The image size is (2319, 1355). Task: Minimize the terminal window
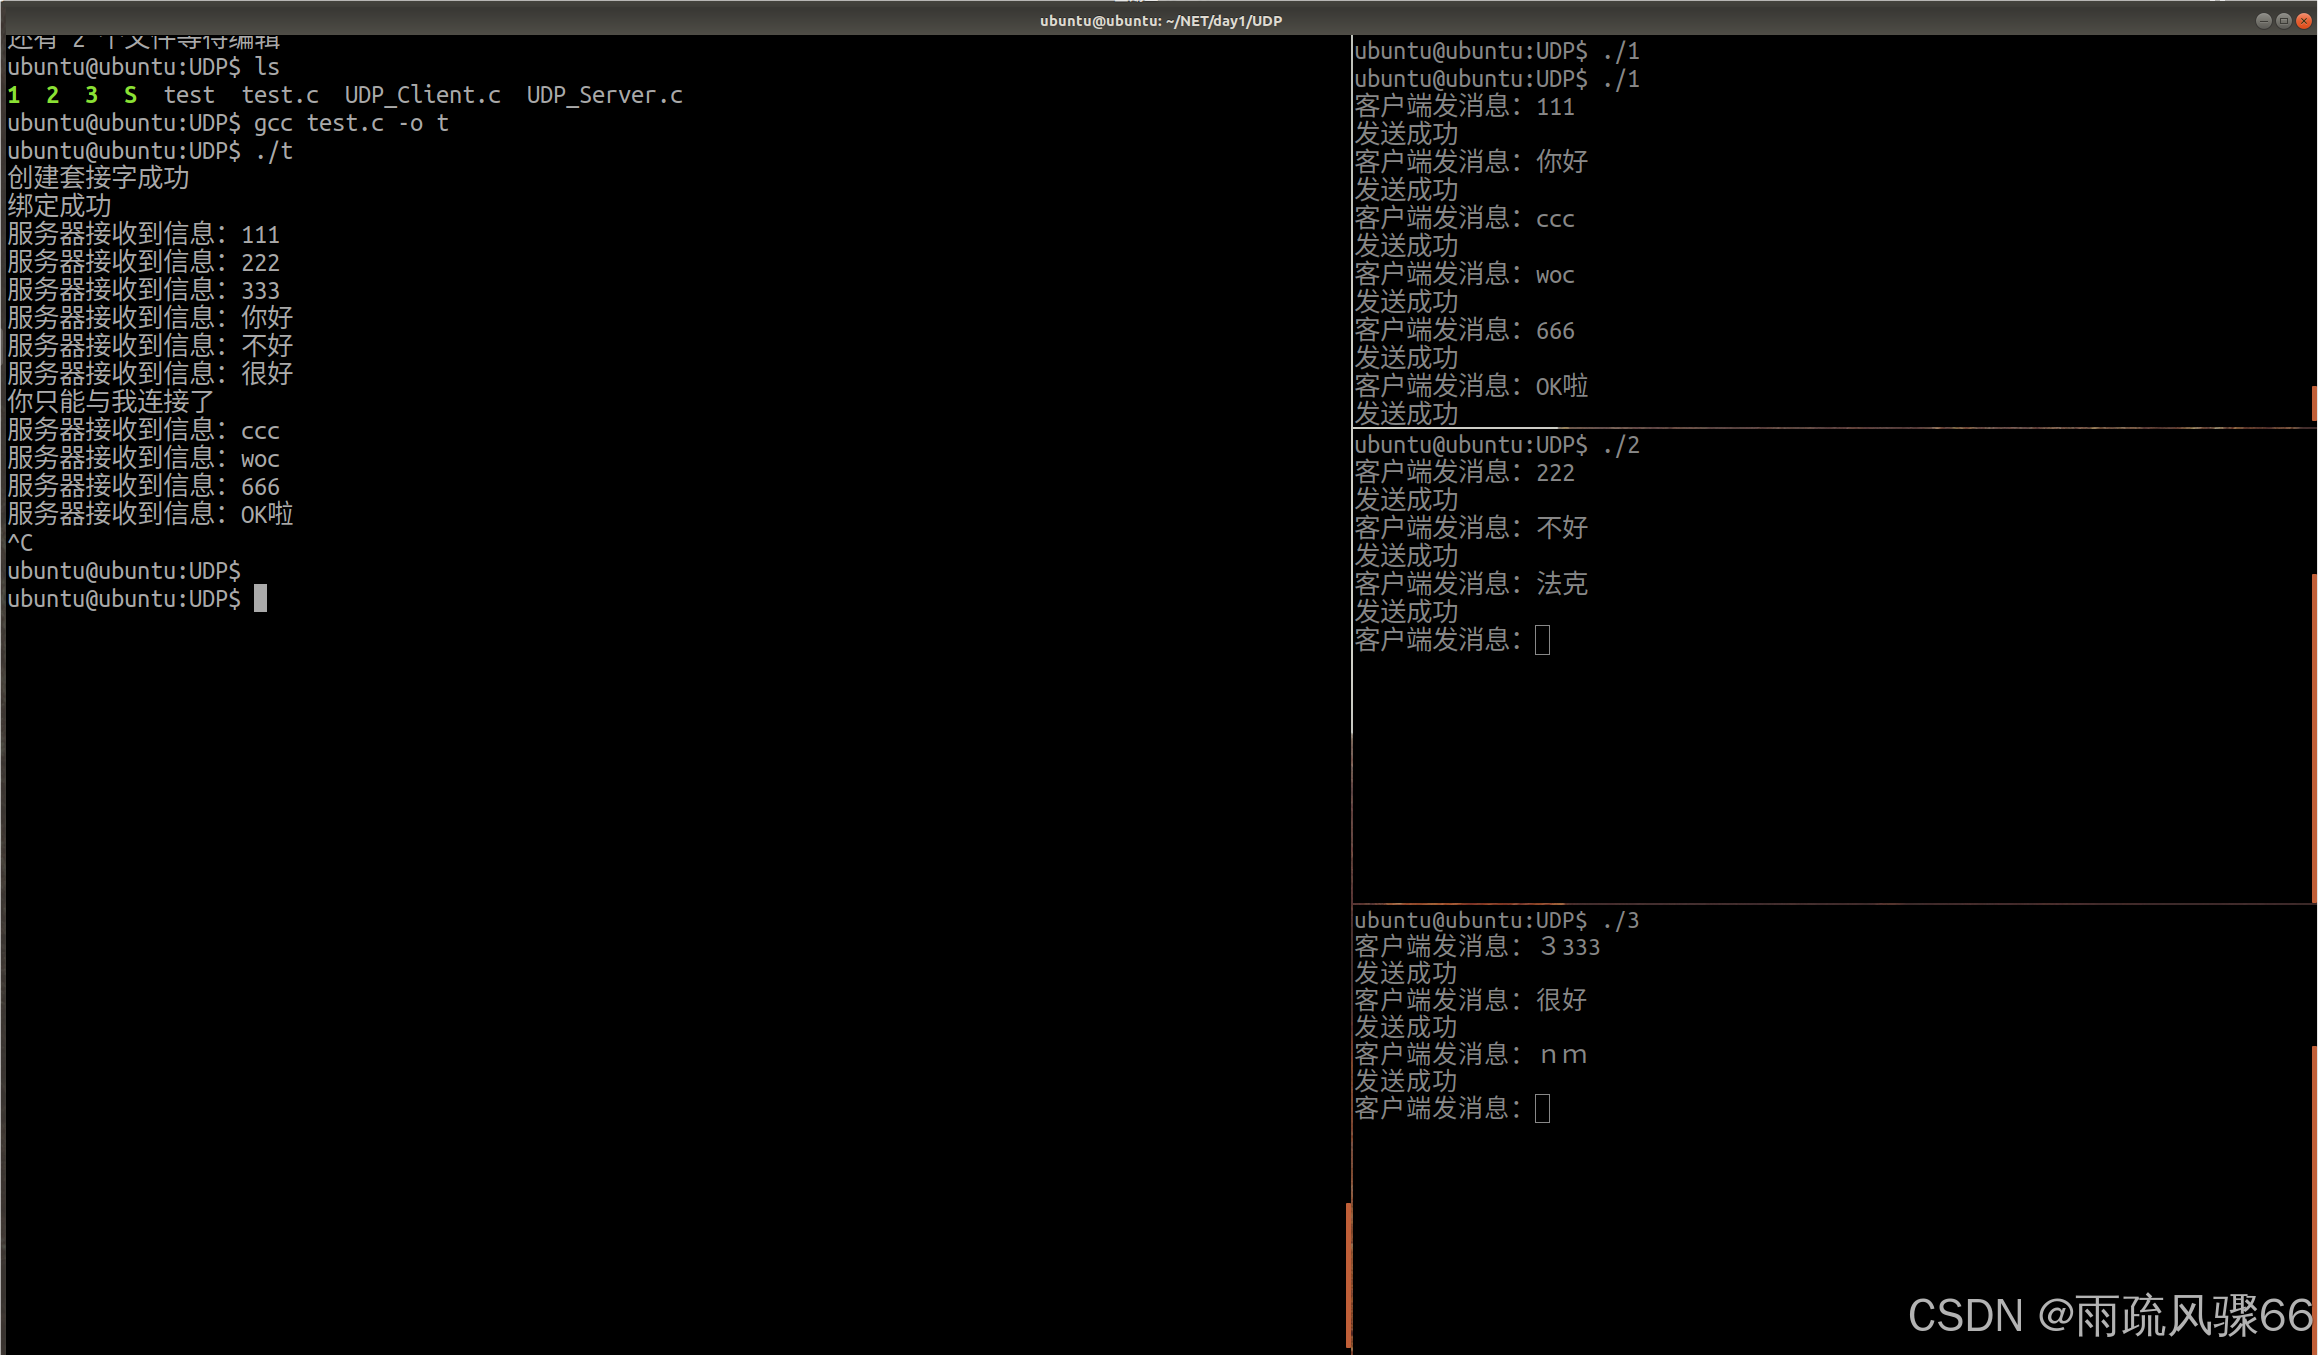click(2263, 20)
